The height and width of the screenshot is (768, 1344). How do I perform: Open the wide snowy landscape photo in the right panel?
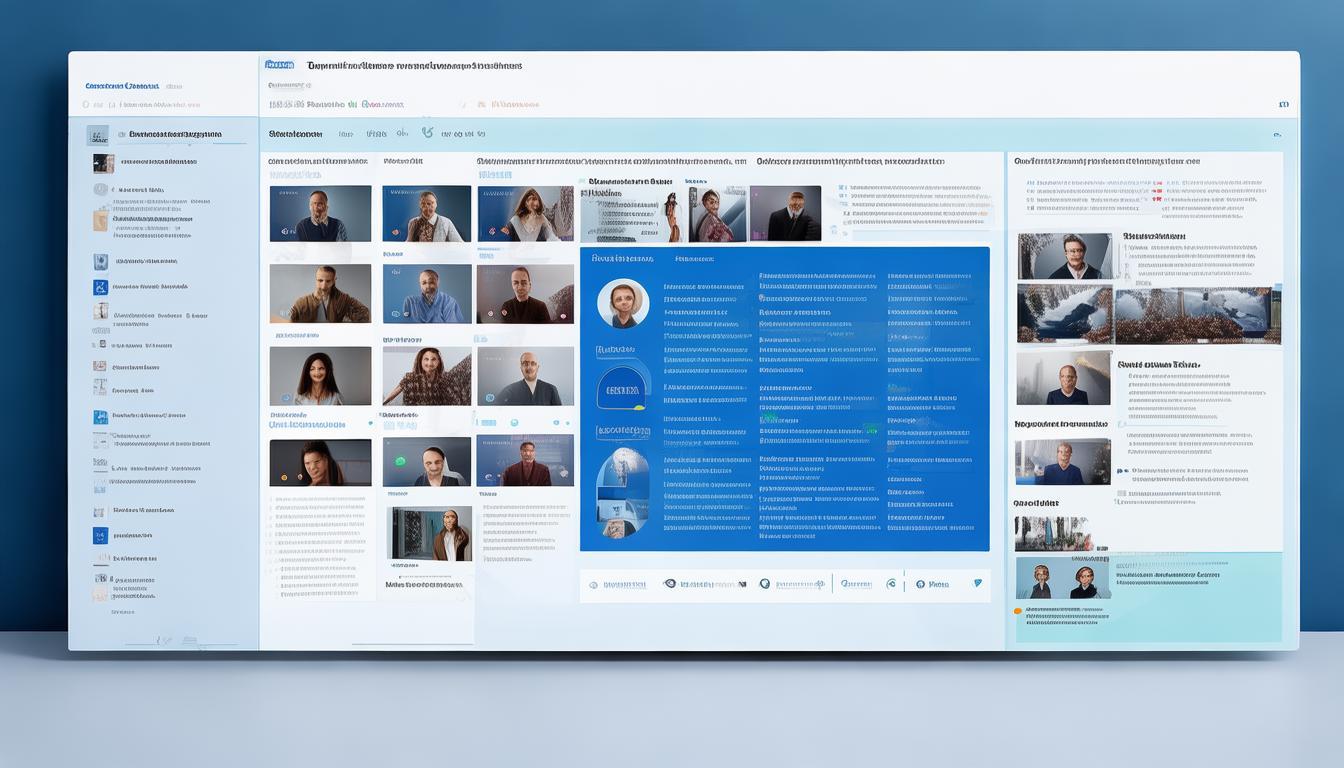(x=1197, y=315)
